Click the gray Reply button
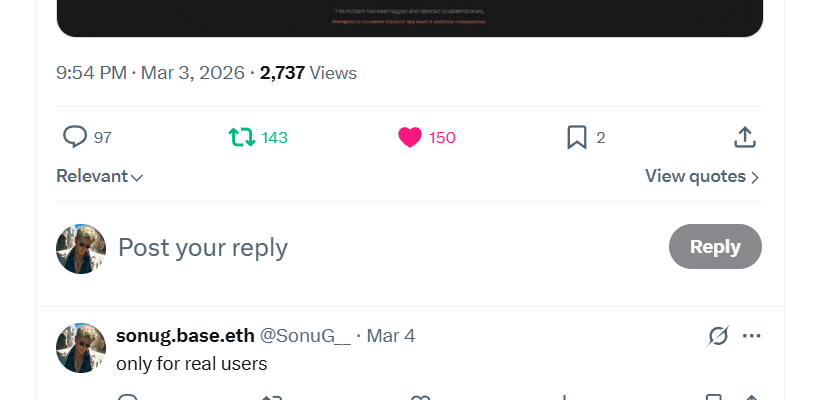This screenshot has width=813, height=400. coord(715,246)
